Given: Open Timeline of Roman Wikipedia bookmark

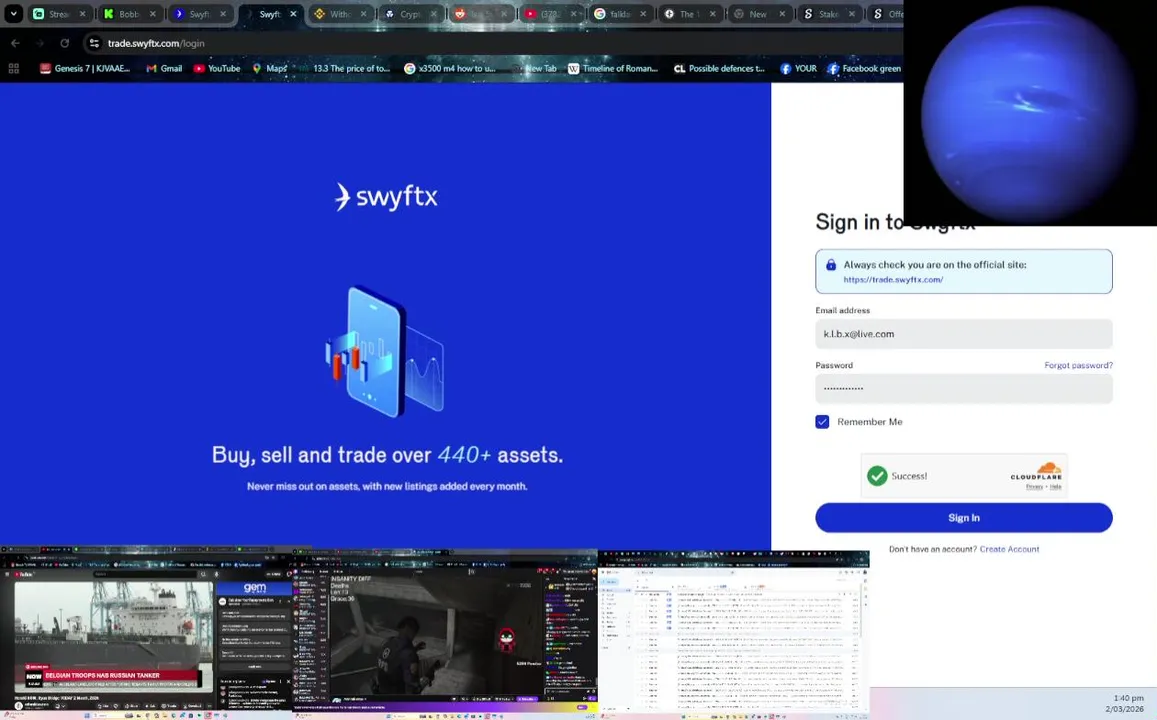Looking at the screenshot, I should (x=612, y=69).
